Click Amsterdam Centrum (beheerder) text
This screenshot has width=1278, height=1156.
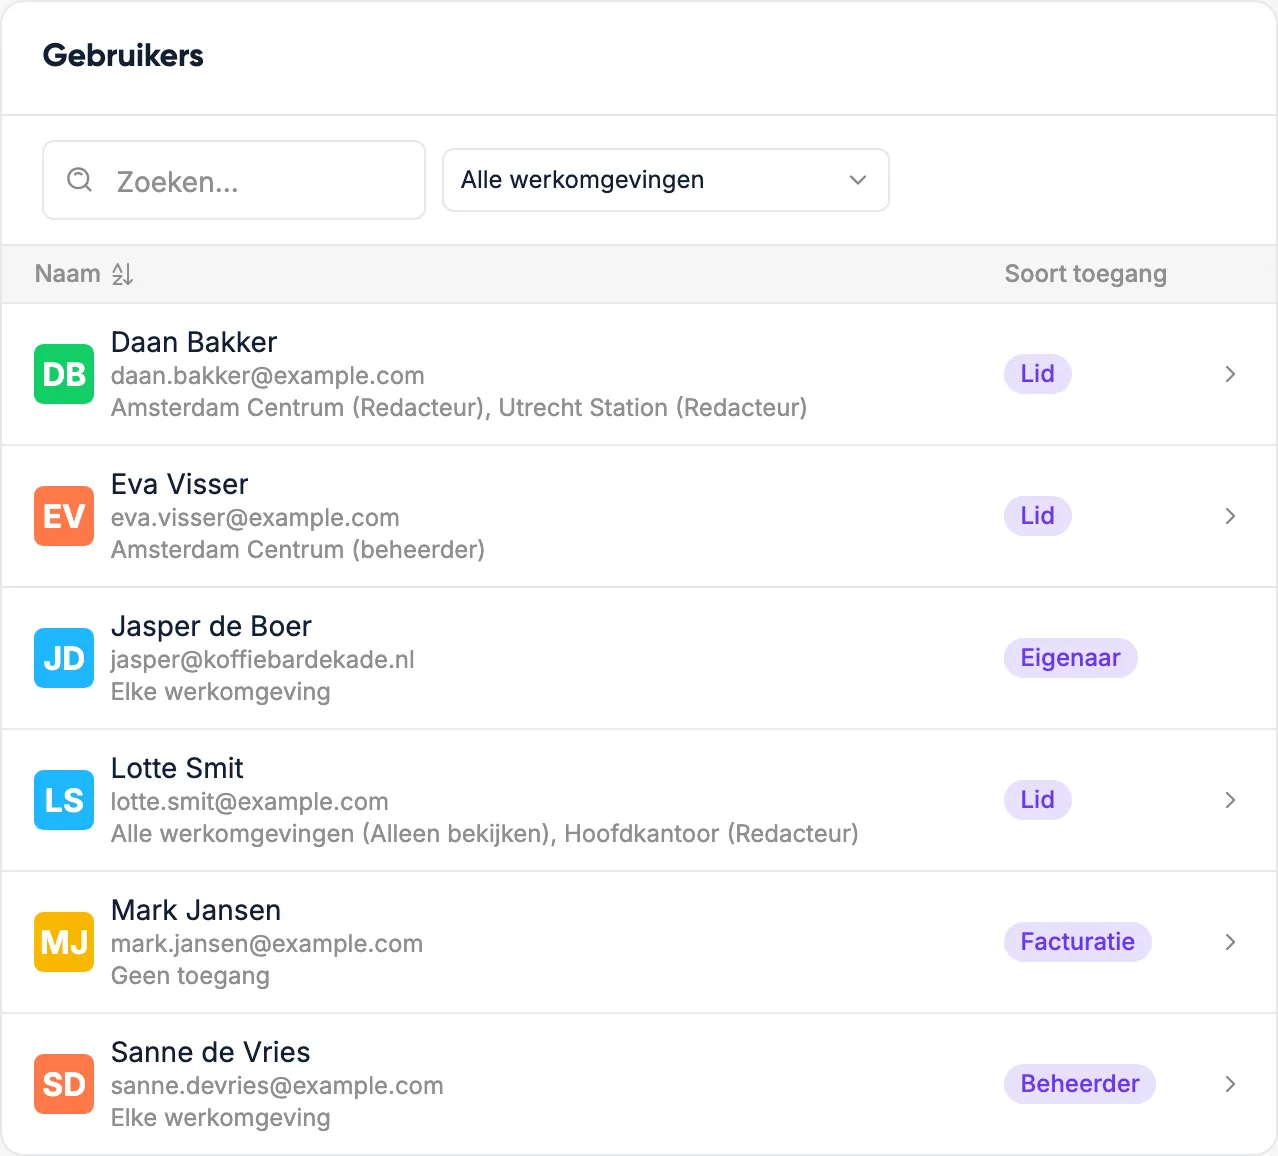tap(298, 550)
